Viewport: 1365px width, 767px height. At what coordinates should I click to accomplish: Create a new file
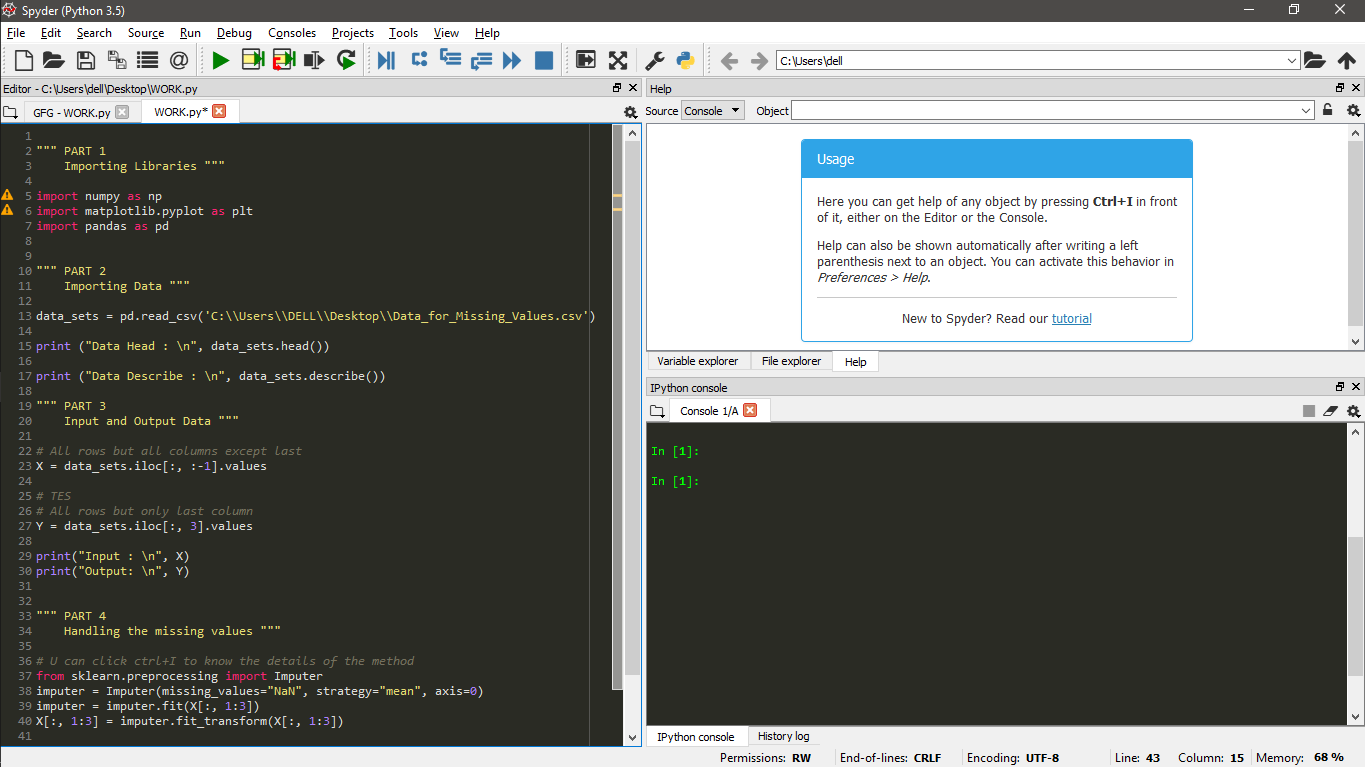coord(23,61)
